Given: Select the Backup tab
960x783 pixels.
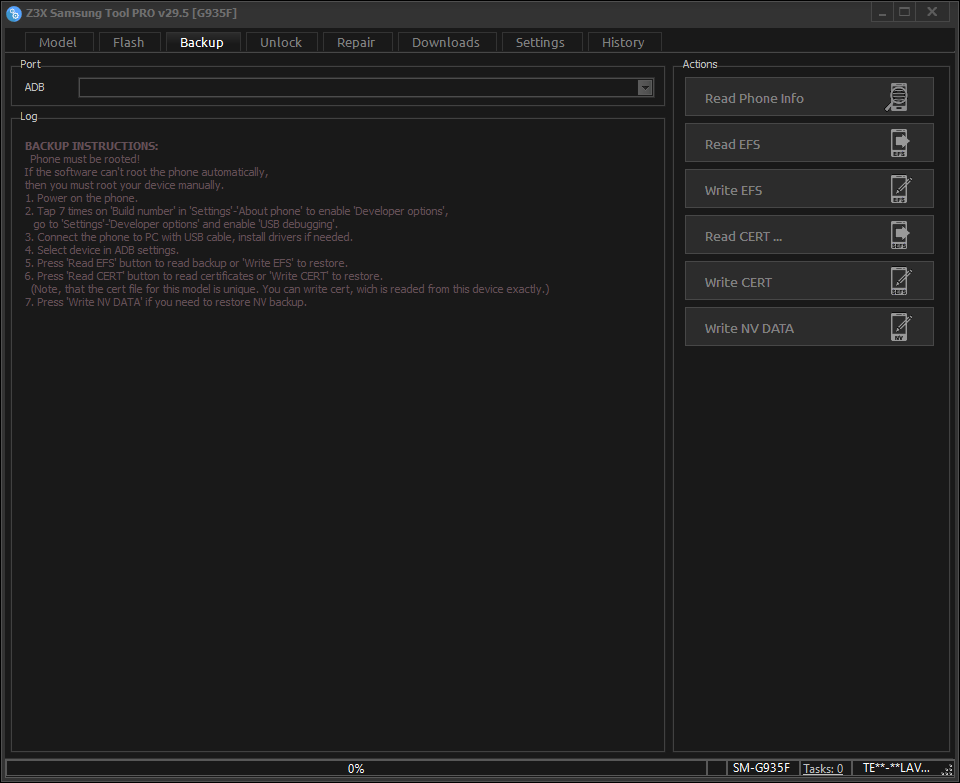Looking at the screenshot, I should pos(202,42).
